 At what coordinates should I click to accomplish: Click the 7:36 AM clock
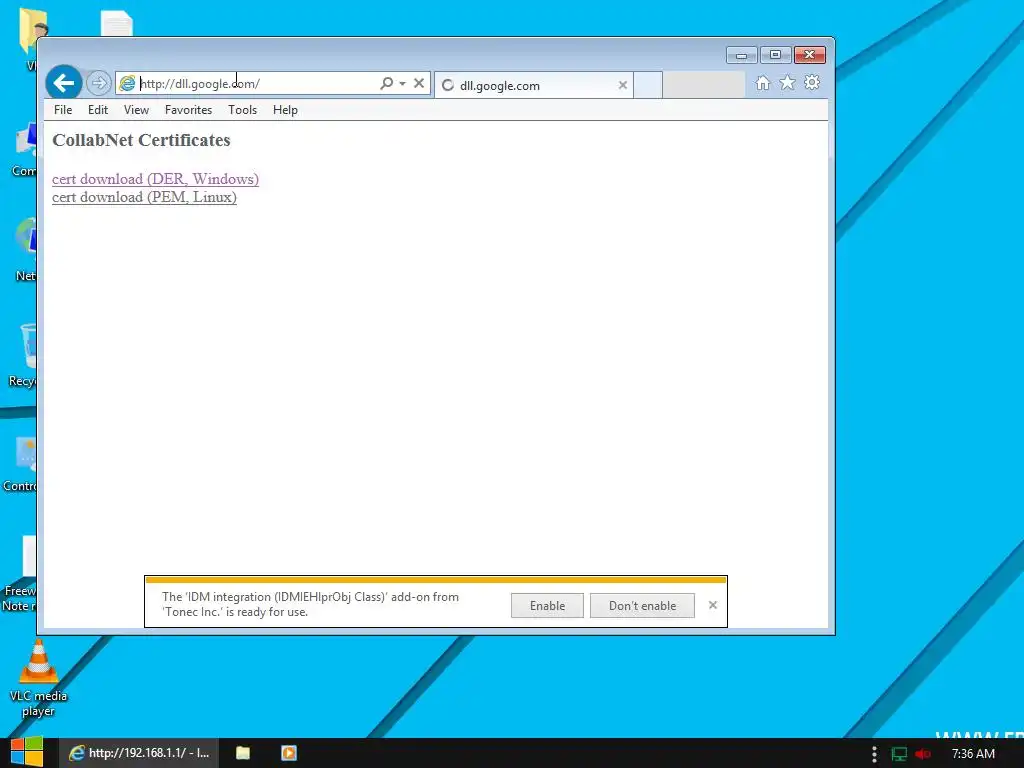(973, 754)
